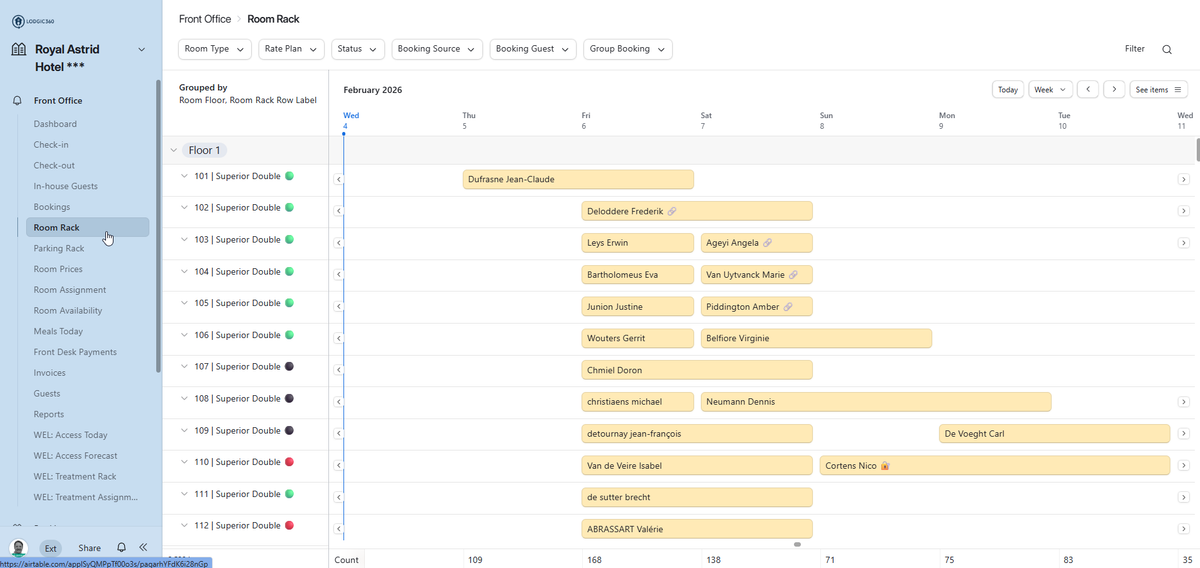Open Invoices in the sidebar
Screen dimensions: 1200x568
50,373
